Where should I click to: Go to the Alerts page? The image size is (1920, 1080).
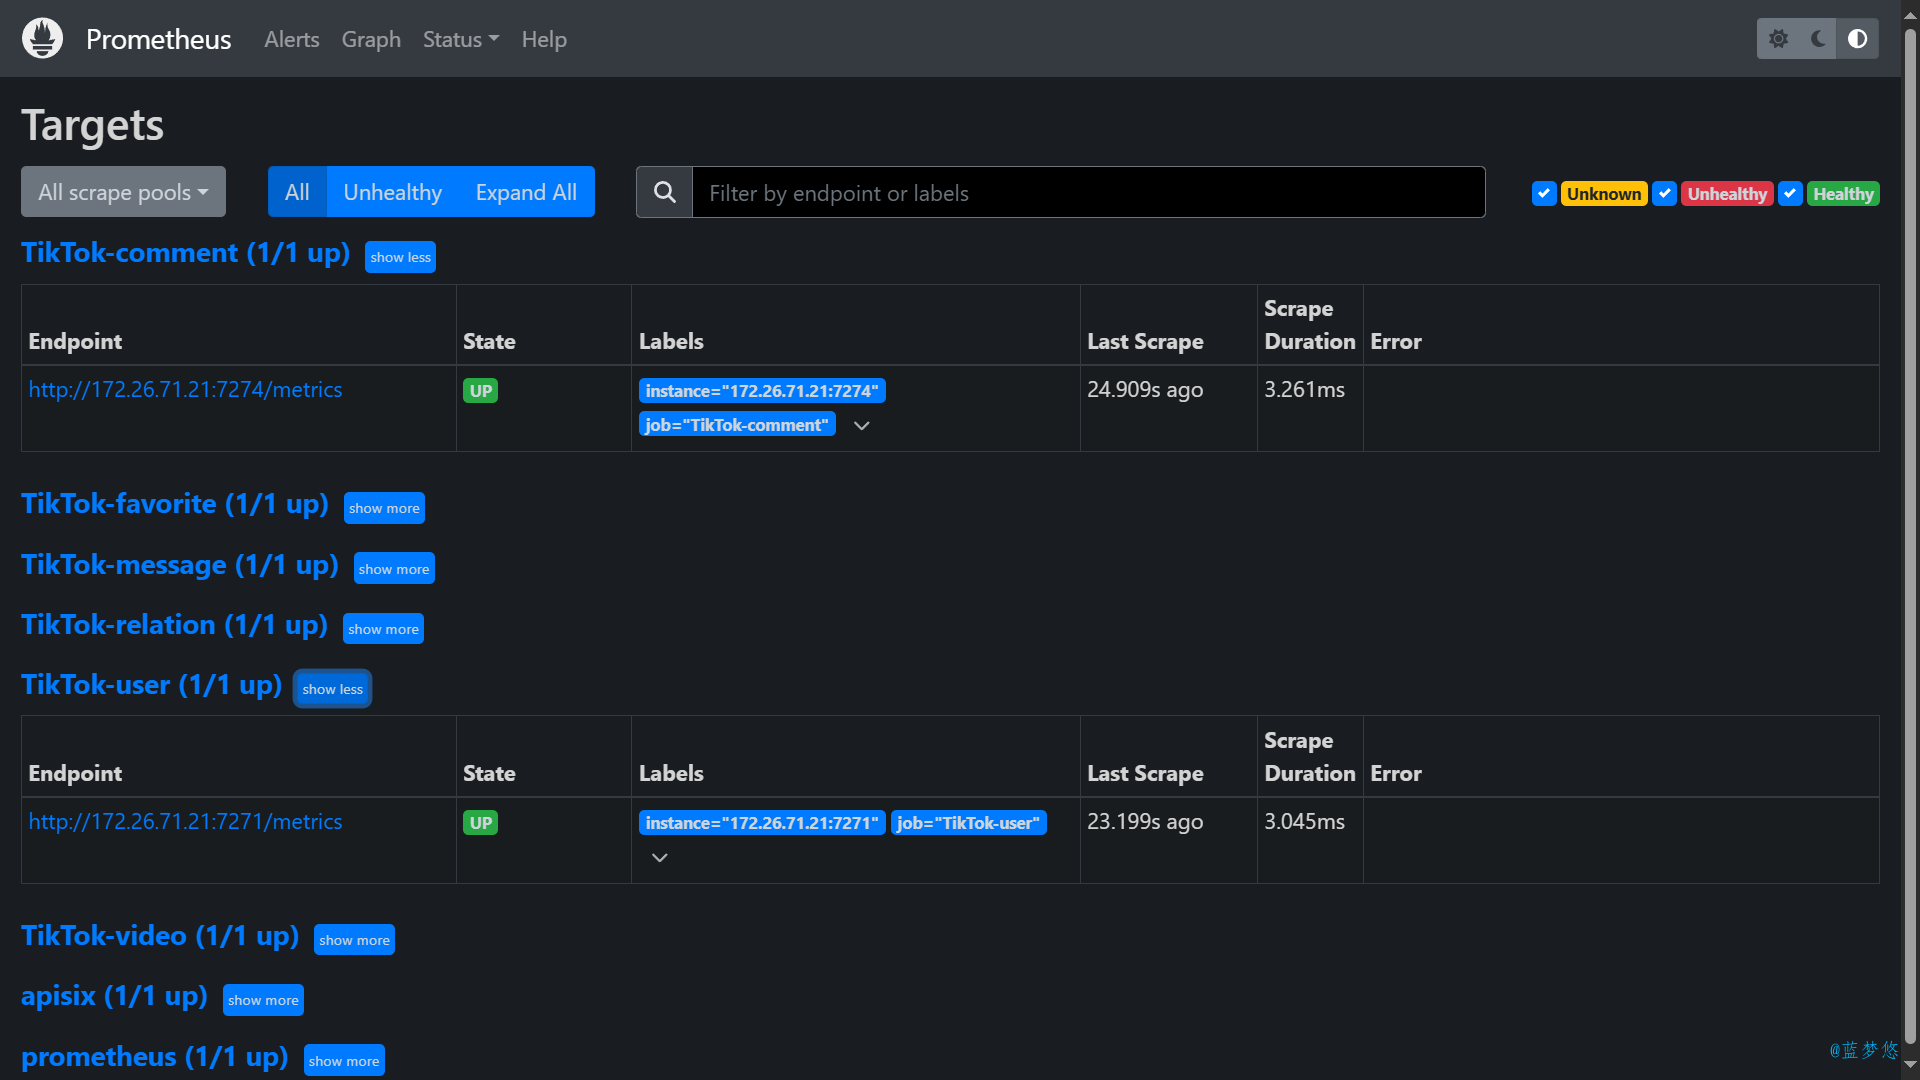click(291, 39)
